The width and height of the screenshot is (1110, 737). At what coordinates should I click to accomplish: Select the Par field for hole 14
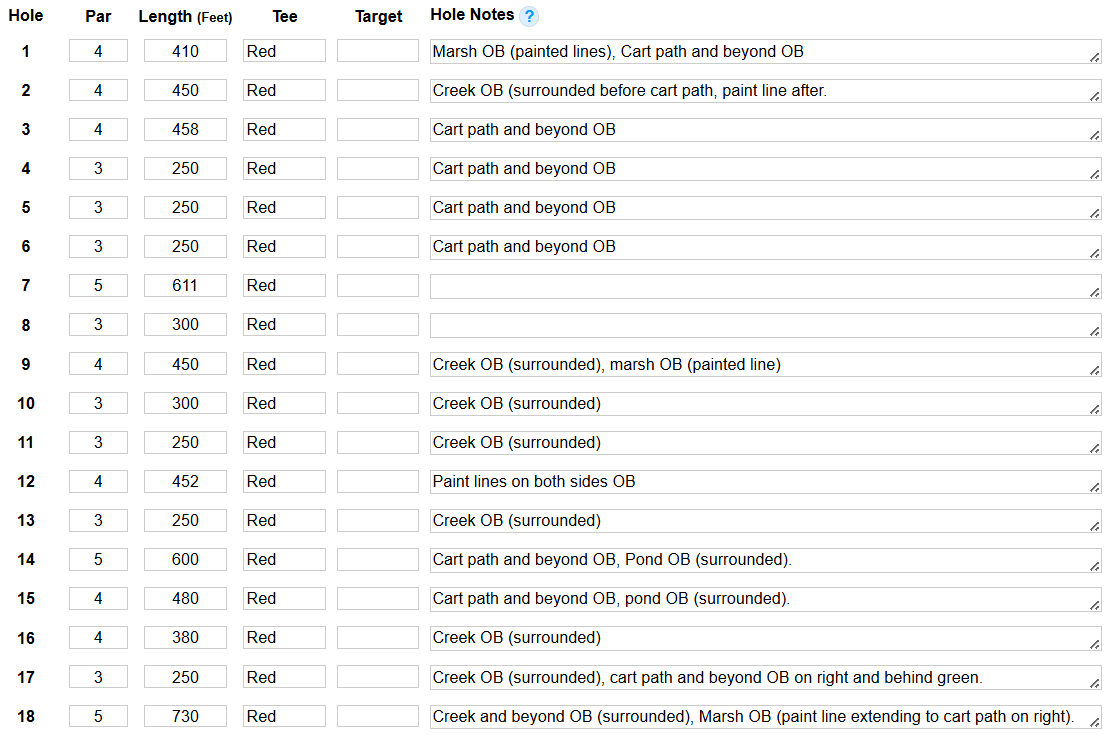click(98, 560)
